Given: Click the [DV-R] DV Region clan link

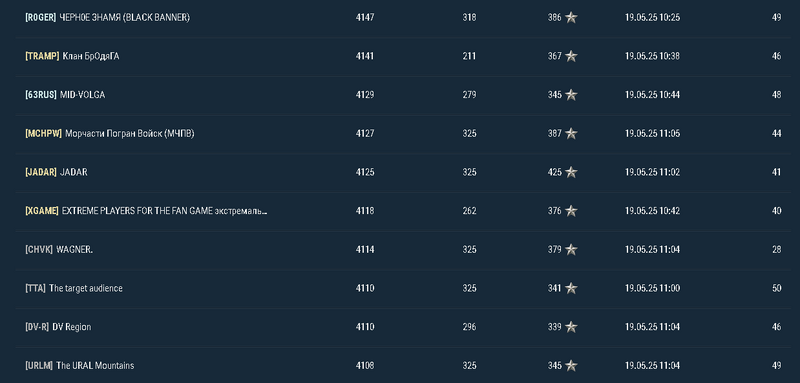Looking at the screenshot, I should click(x=58, y=327).
